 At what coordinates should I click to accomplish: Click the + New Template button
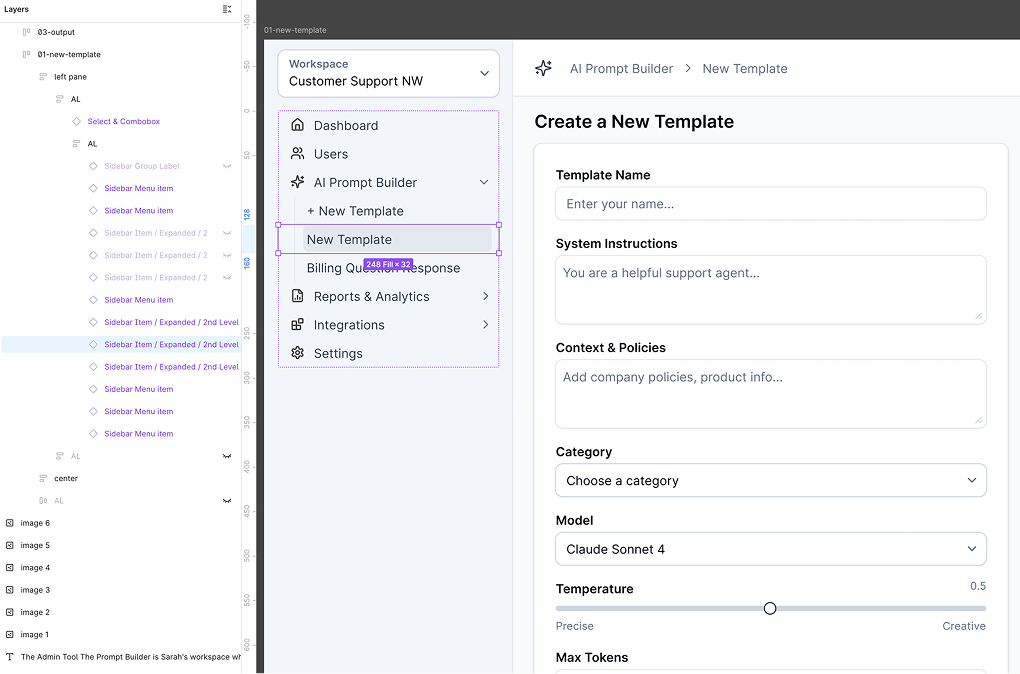[353, 211]
